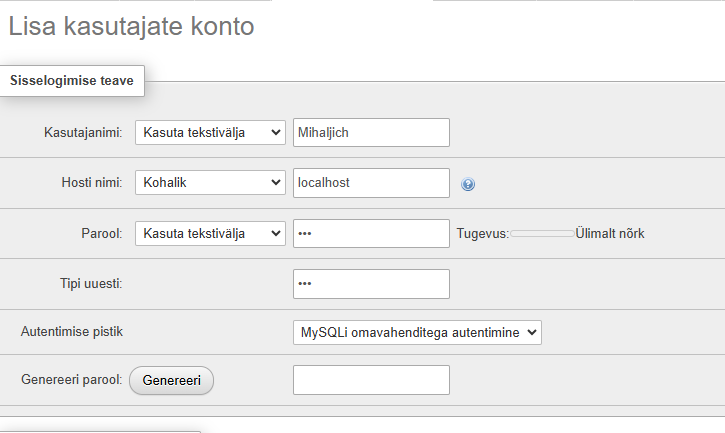Click the 'Parool:' label
The width and height of the screenshot is (725, 433).
102,233
